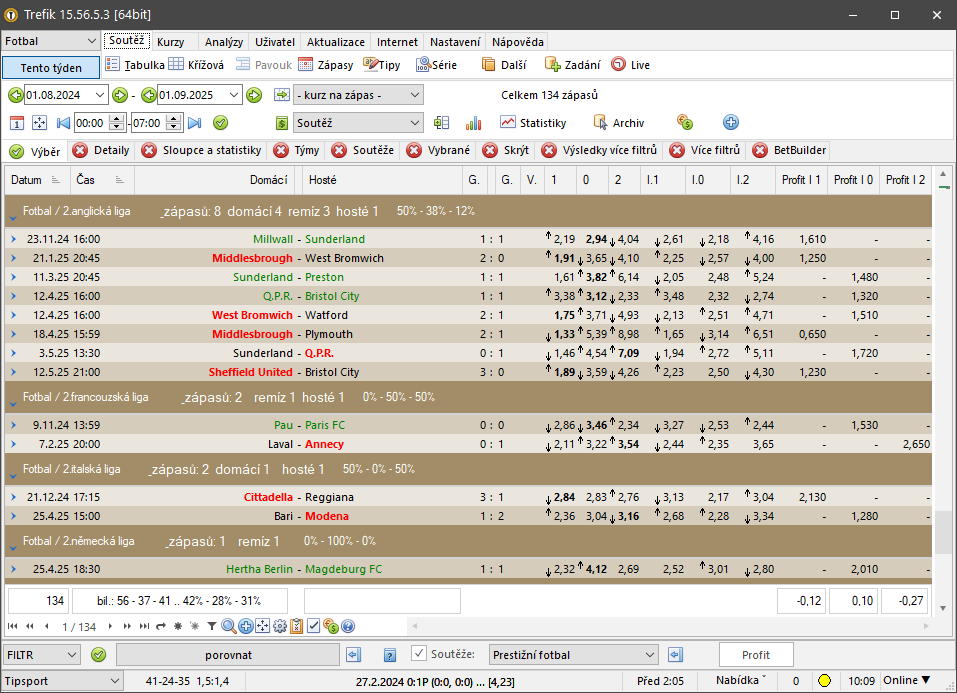Image resolution: width=957 pixels, height=693 pixels.
Task: Click the Profit button
Action: 756,655
